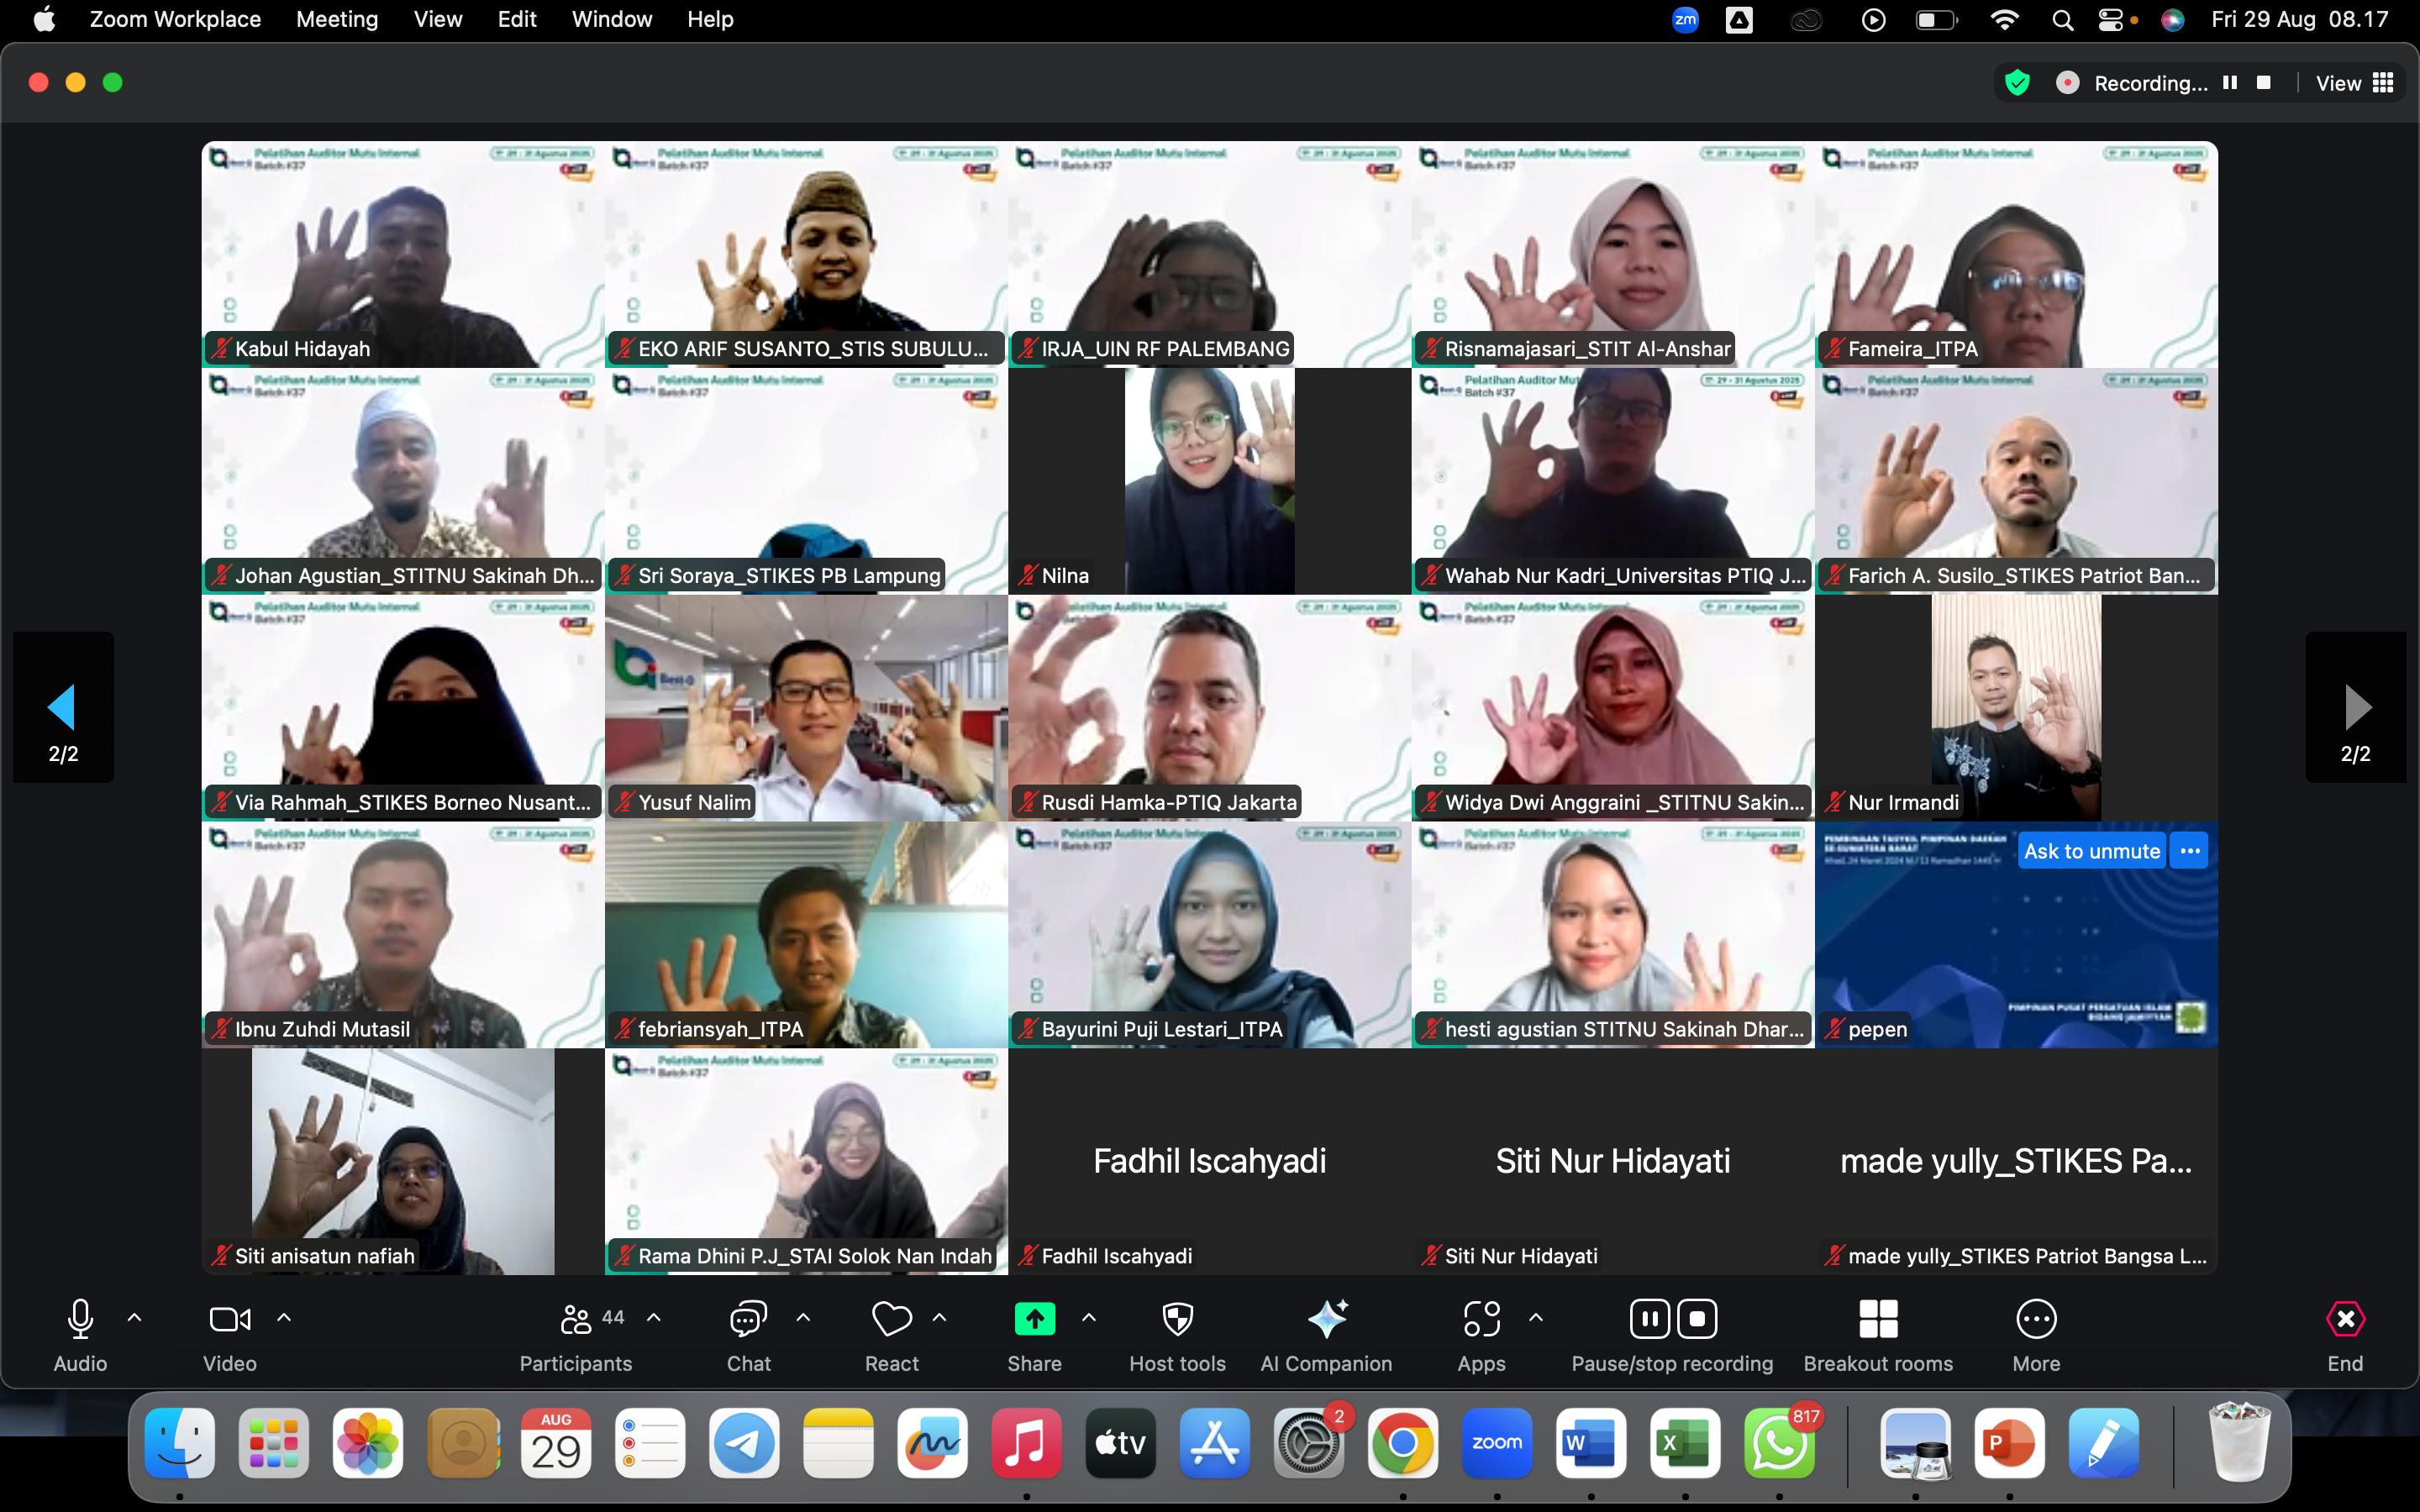Stop recording from top indicator

point(2264,83)
